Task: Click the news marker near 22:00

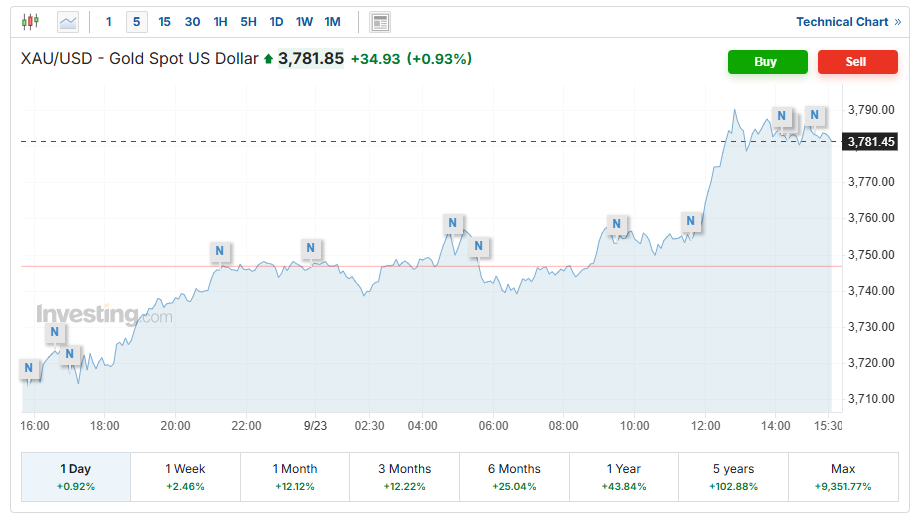Action: point(220,250)
